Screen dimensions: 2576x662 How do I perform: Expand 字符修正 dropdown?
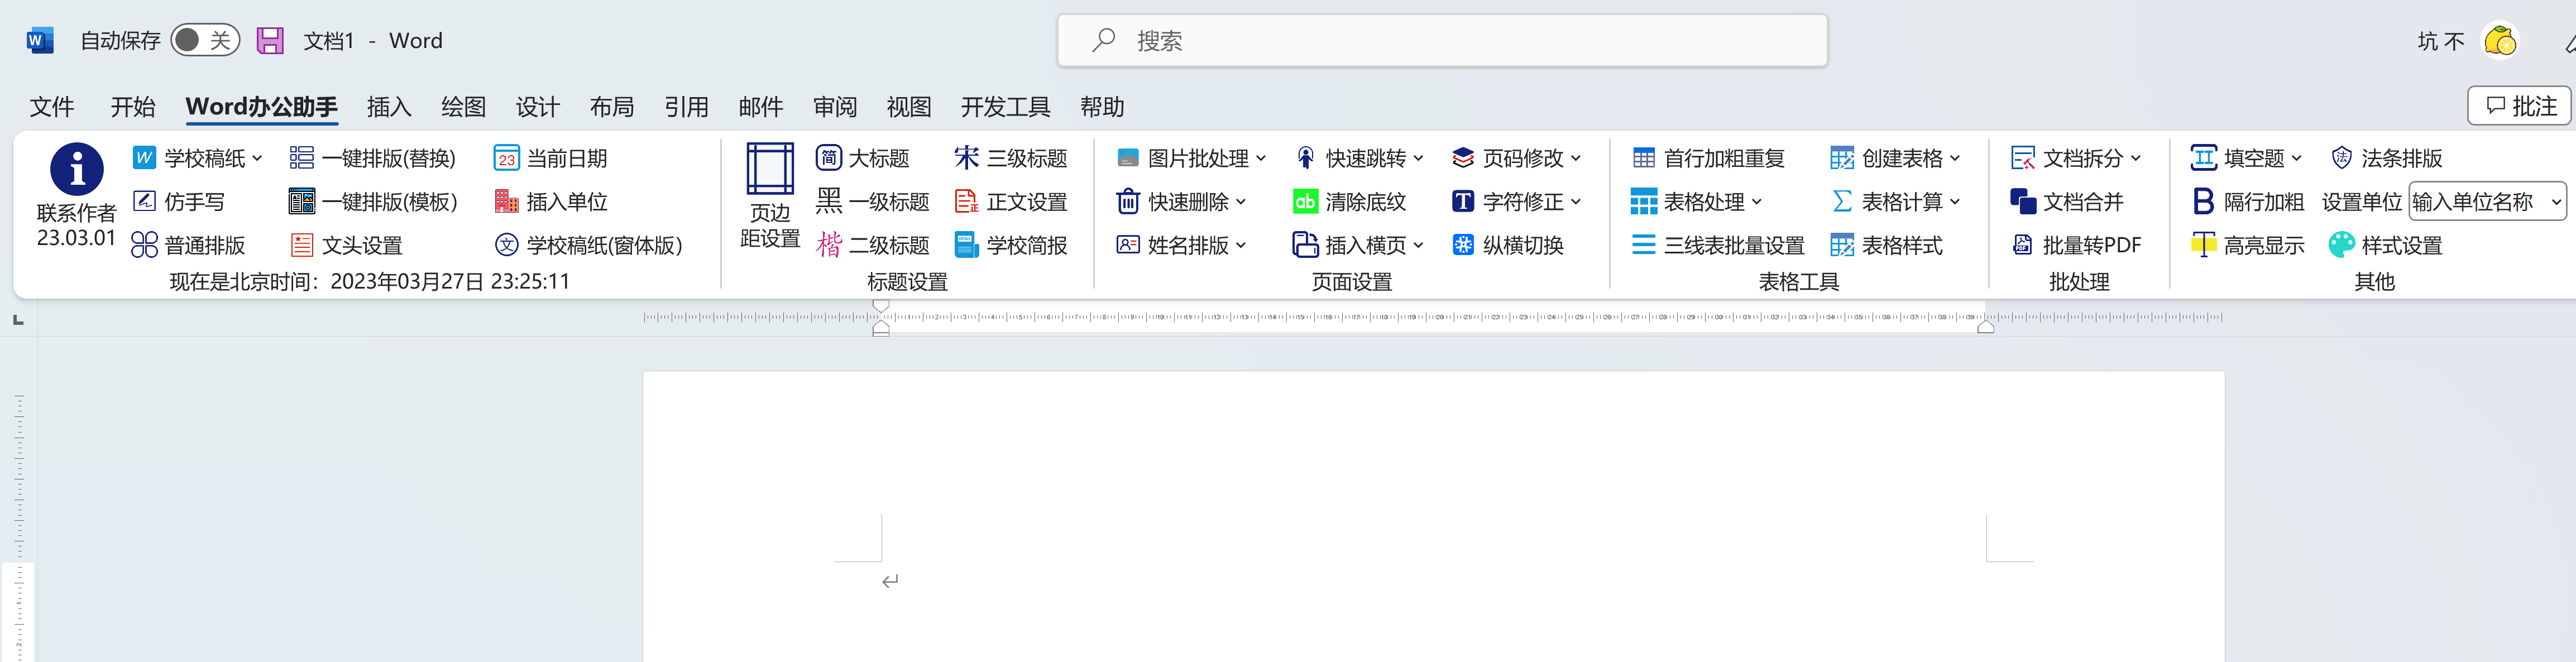pos(1576,202)
